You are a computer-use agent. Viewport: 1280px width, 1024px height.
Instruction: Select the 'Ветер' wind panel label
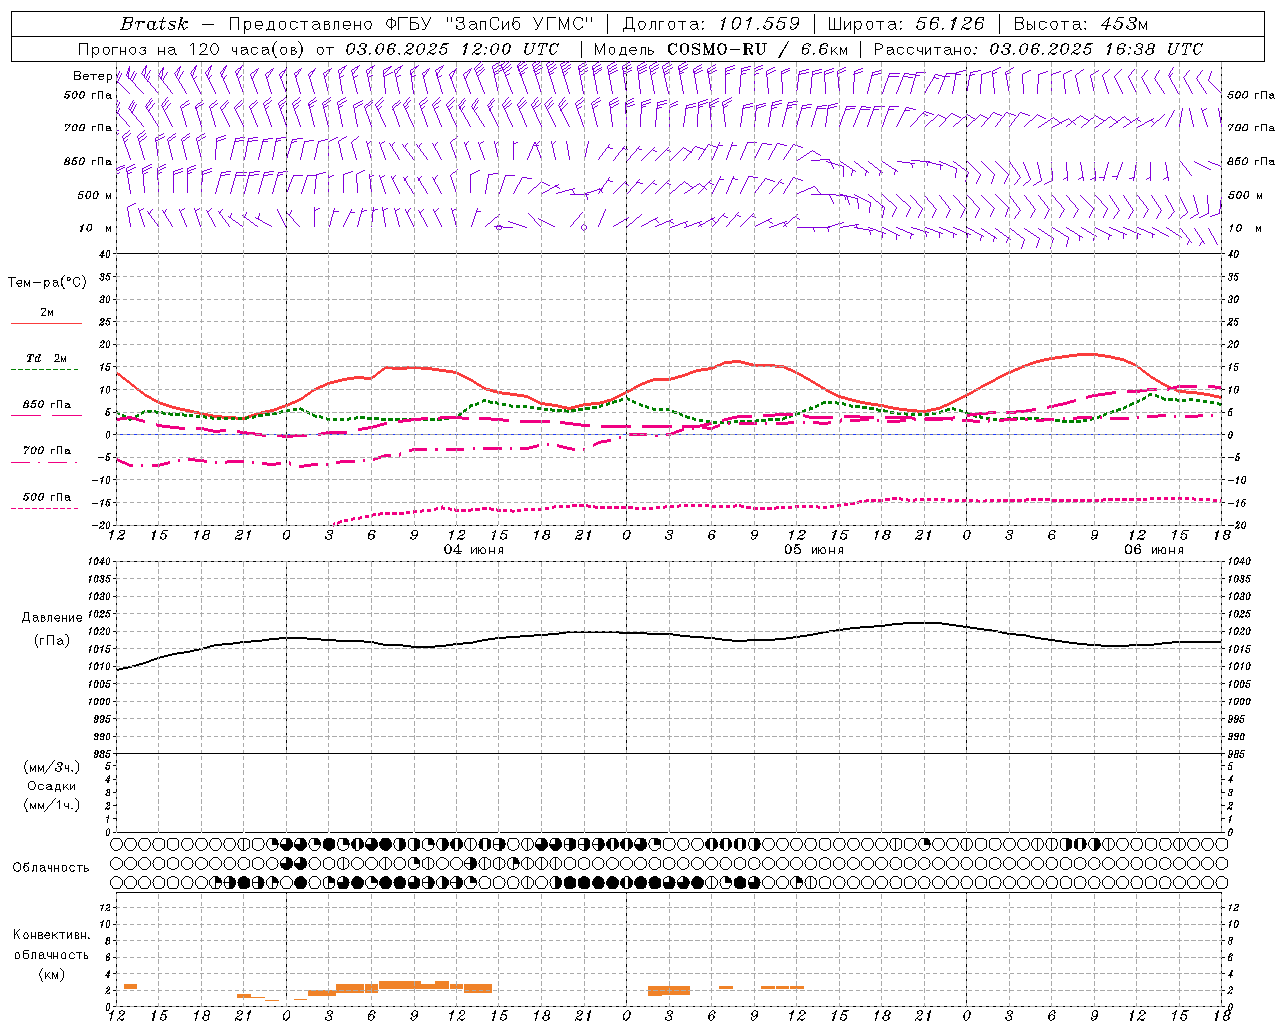coord(92,76)
